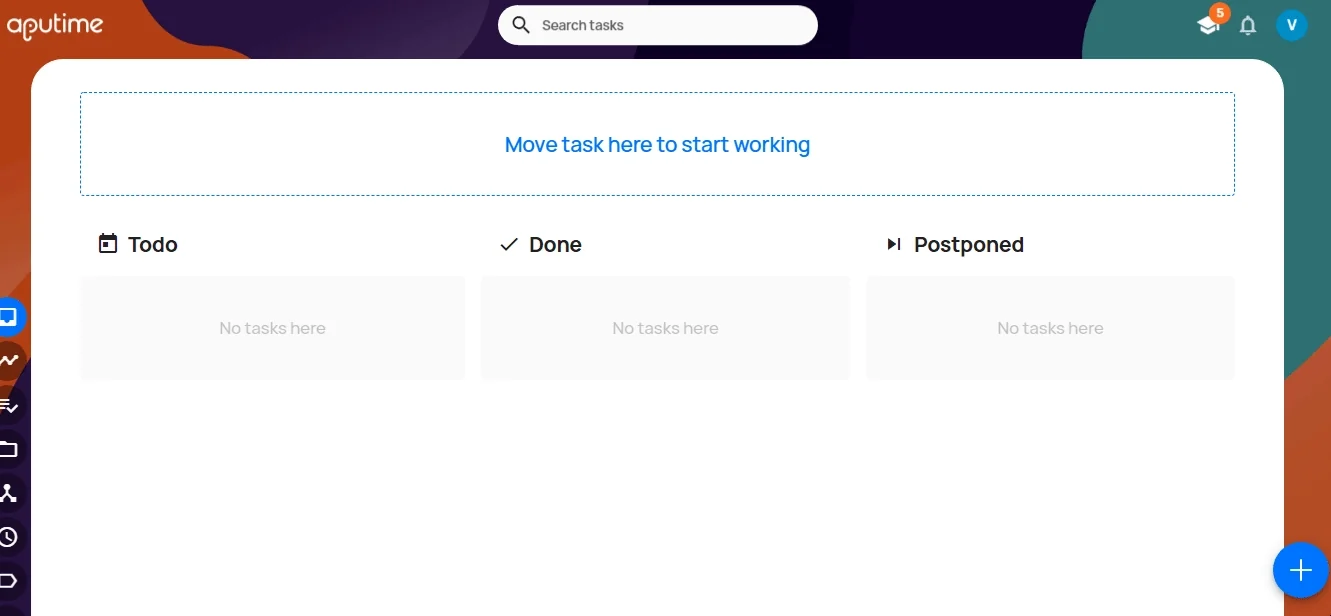Viewport: 1331px width, 616px height.
Task: Open the hierarchy nodes sidebar icon
Action: coord(9,493)
